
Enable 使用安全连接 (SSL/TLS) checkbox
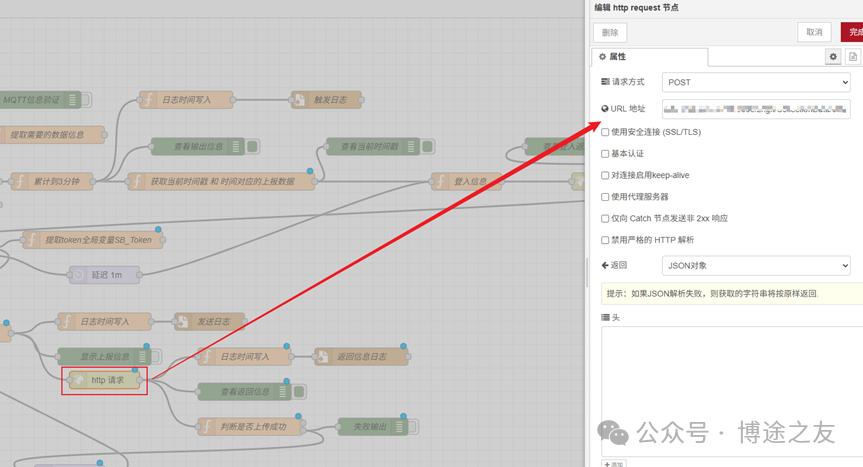click(x=605, y=132)
